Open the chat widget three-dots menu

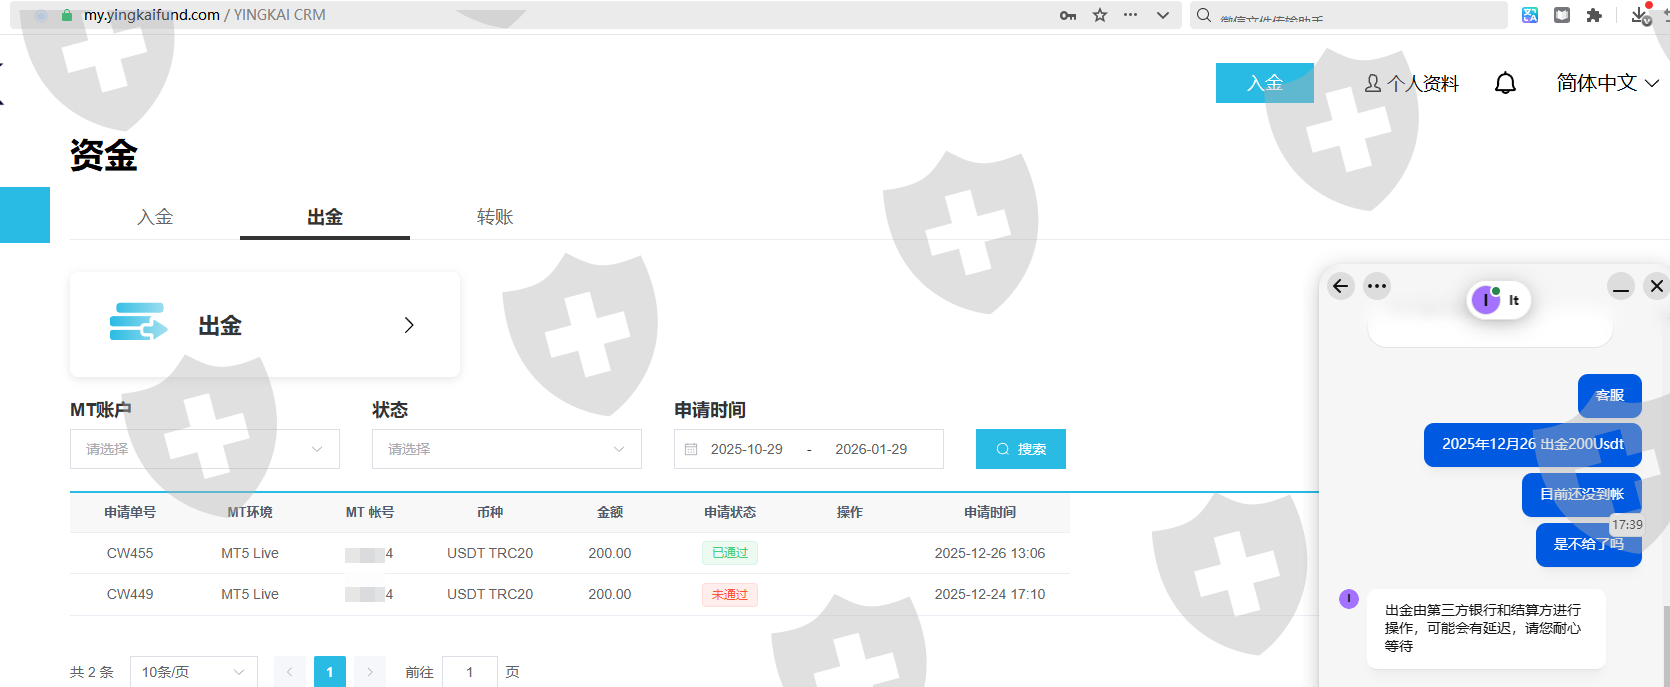click(x=1377, y=286)
